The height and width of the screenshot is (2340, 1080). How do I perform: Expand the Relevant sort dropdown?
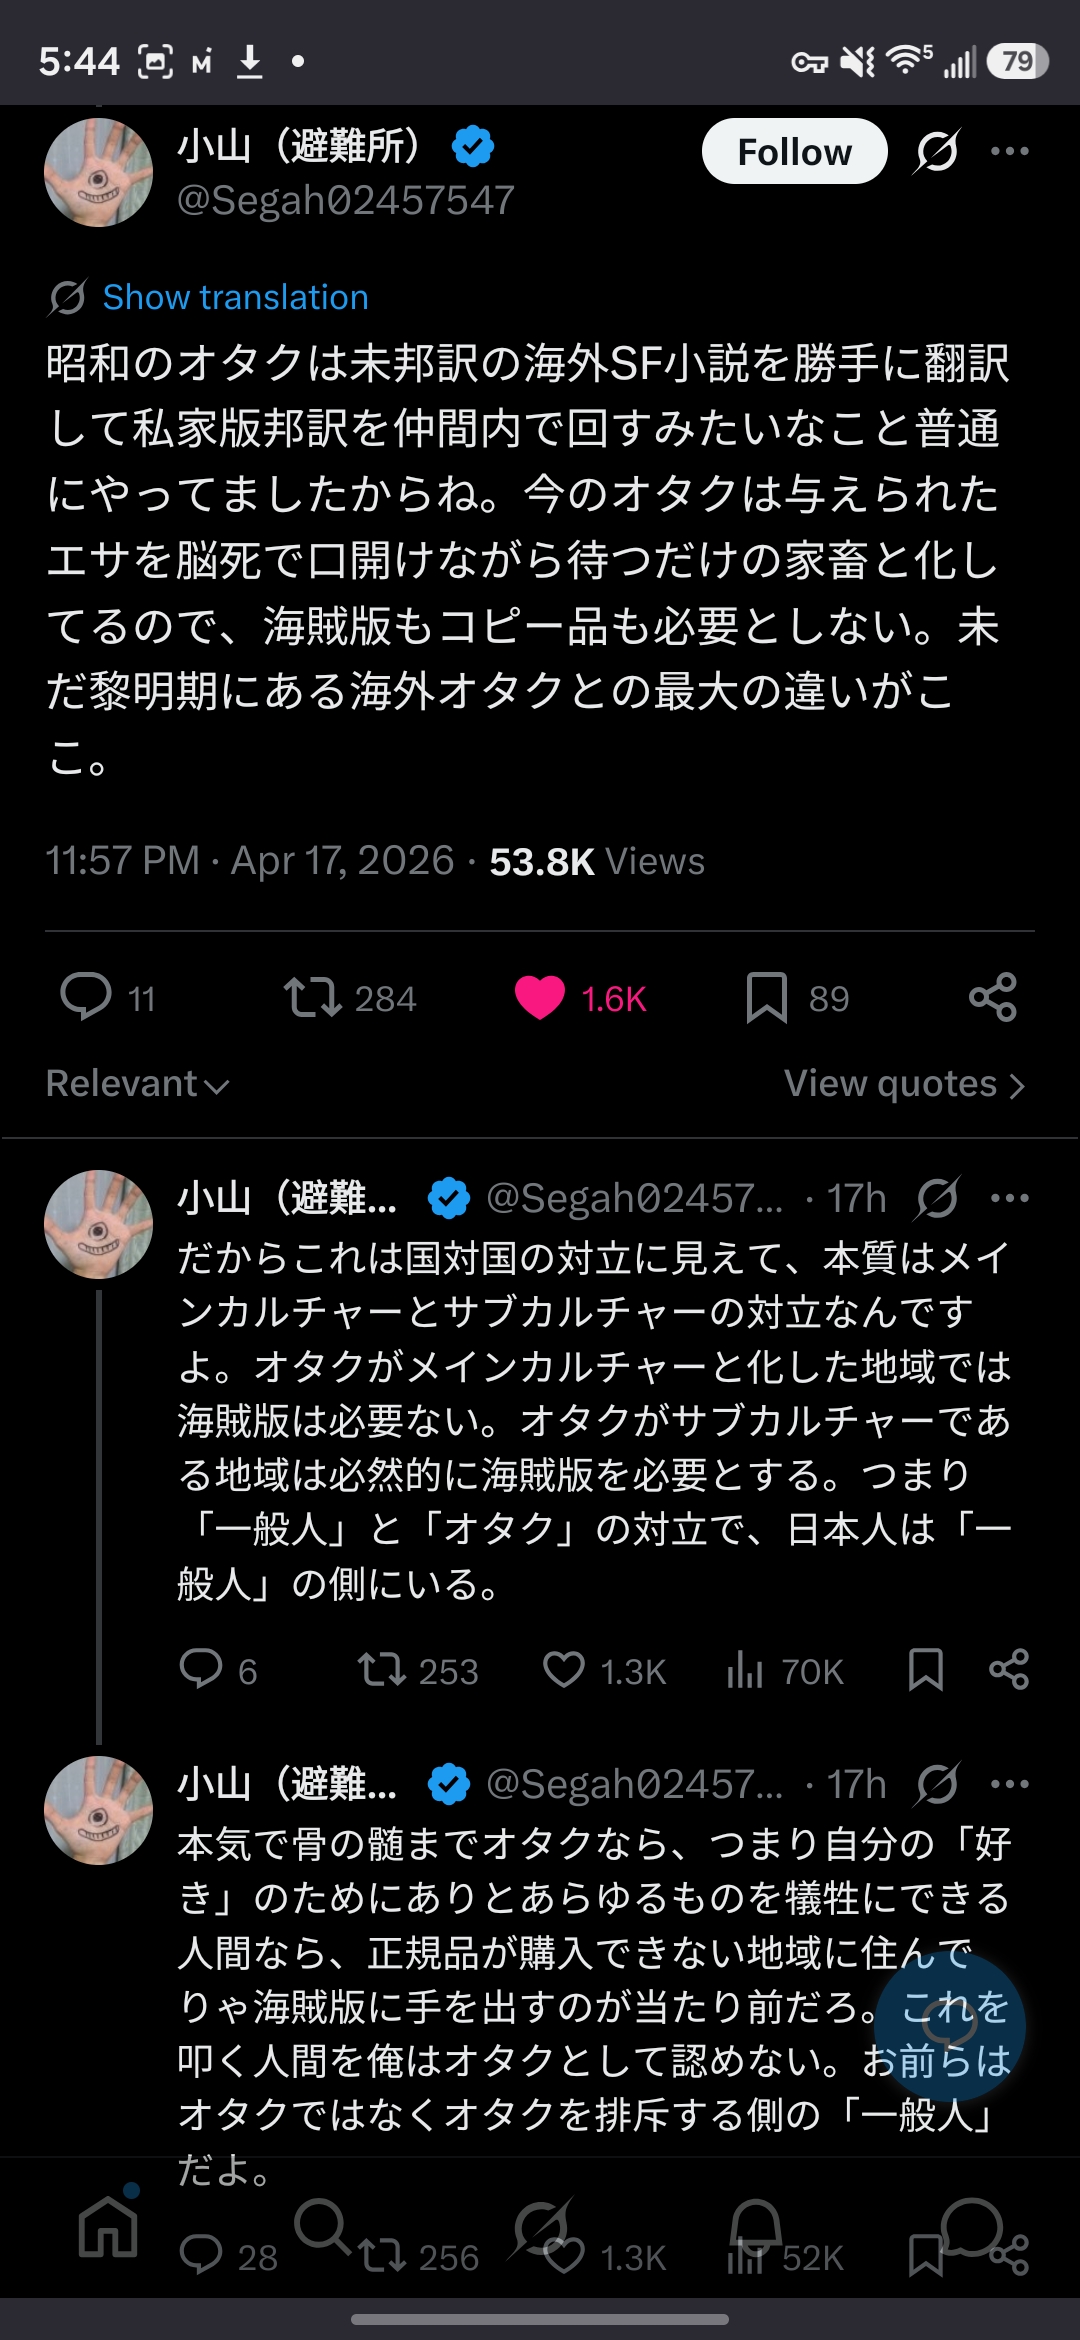138,1084
